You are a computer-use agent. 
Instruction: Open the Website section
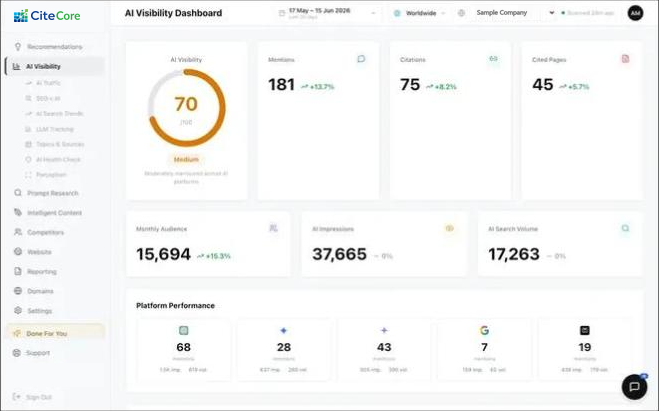click(55, 252)
